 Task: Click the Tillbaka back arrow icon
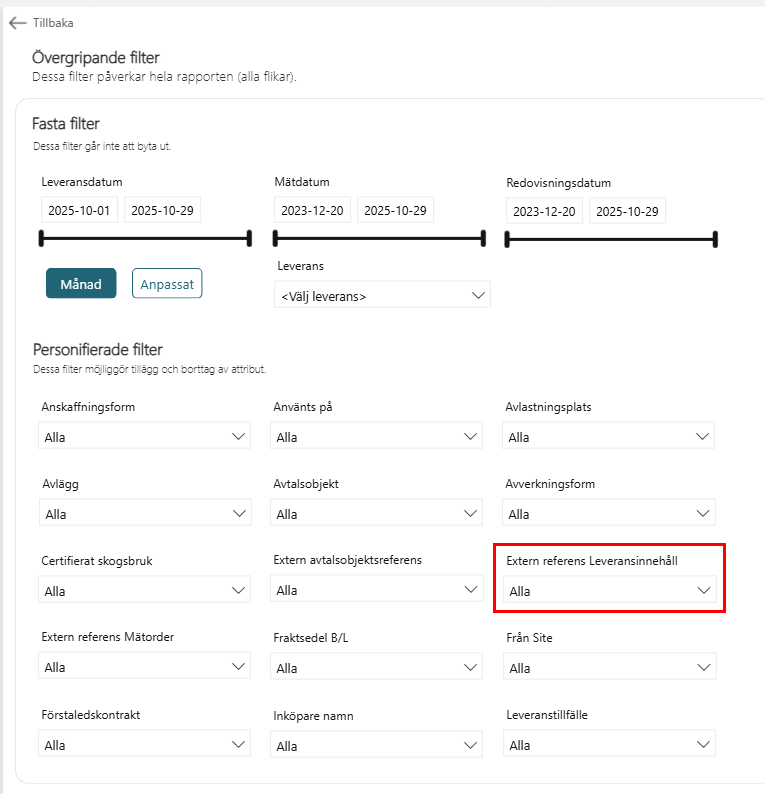[x=17, y=22]
